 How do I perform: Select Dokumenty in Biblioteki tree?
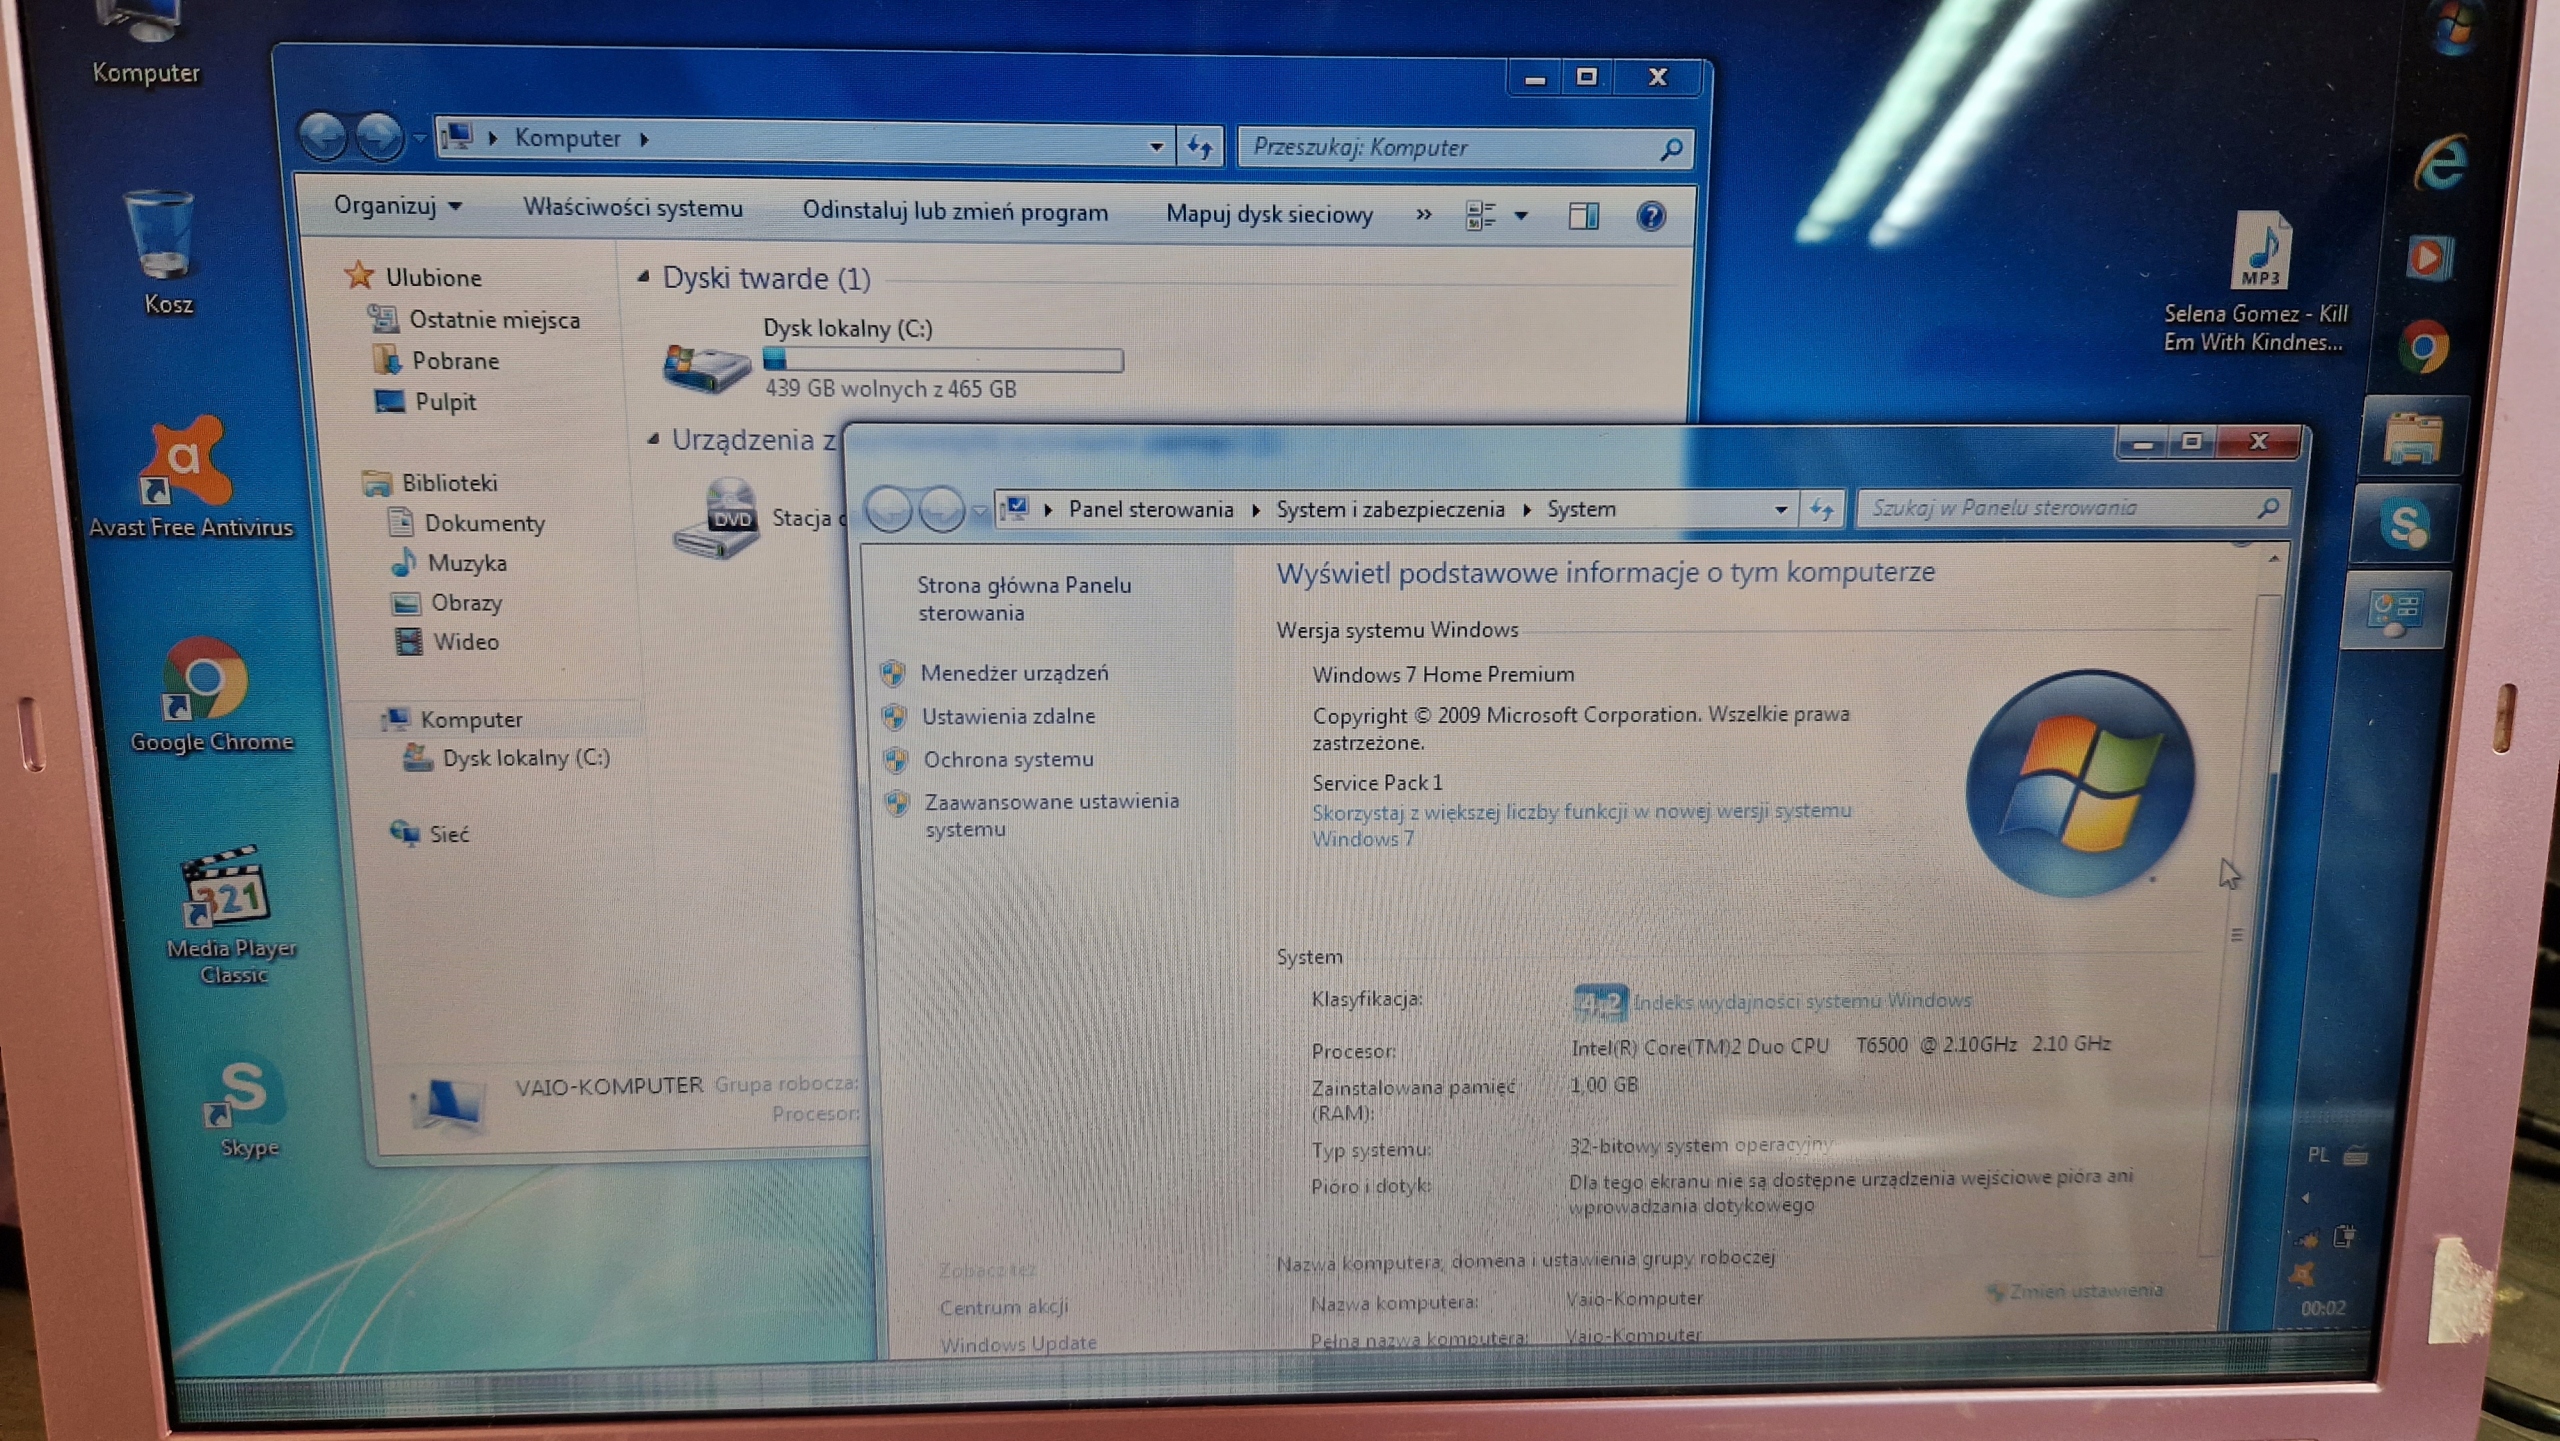click(x=484, y=523)
